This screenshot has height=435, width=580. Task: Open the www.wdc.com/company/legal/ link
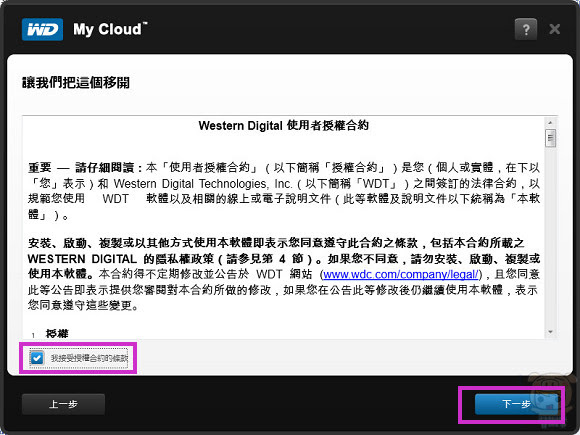click(x=401, y=274)
